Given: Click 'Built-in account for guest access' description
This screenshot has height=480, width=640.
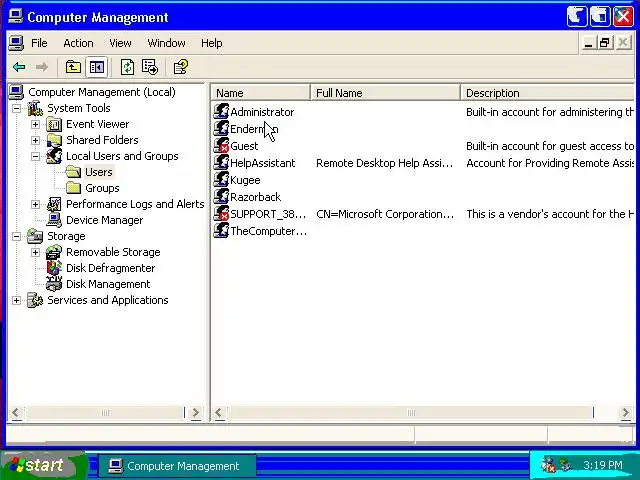Looking at the screenshot, I should 550,146.
